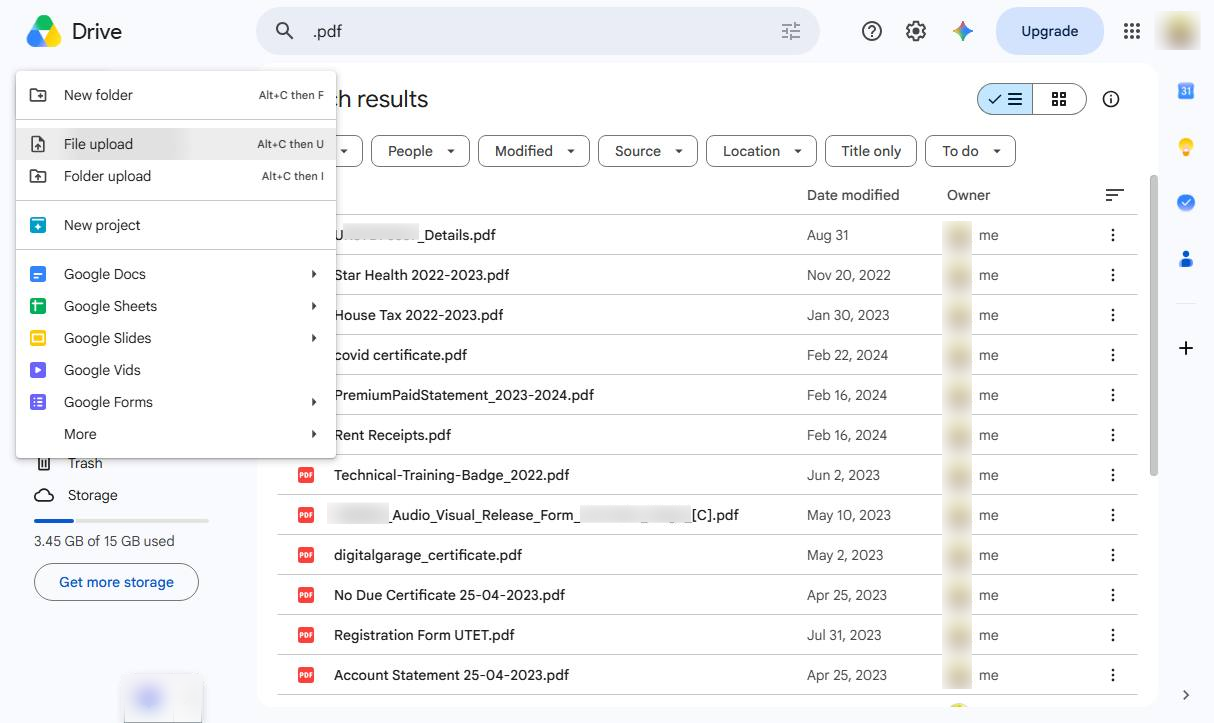Click the plus to get add-ons
This screenshot has width=1214, height=723.
tap(1186, 348)
